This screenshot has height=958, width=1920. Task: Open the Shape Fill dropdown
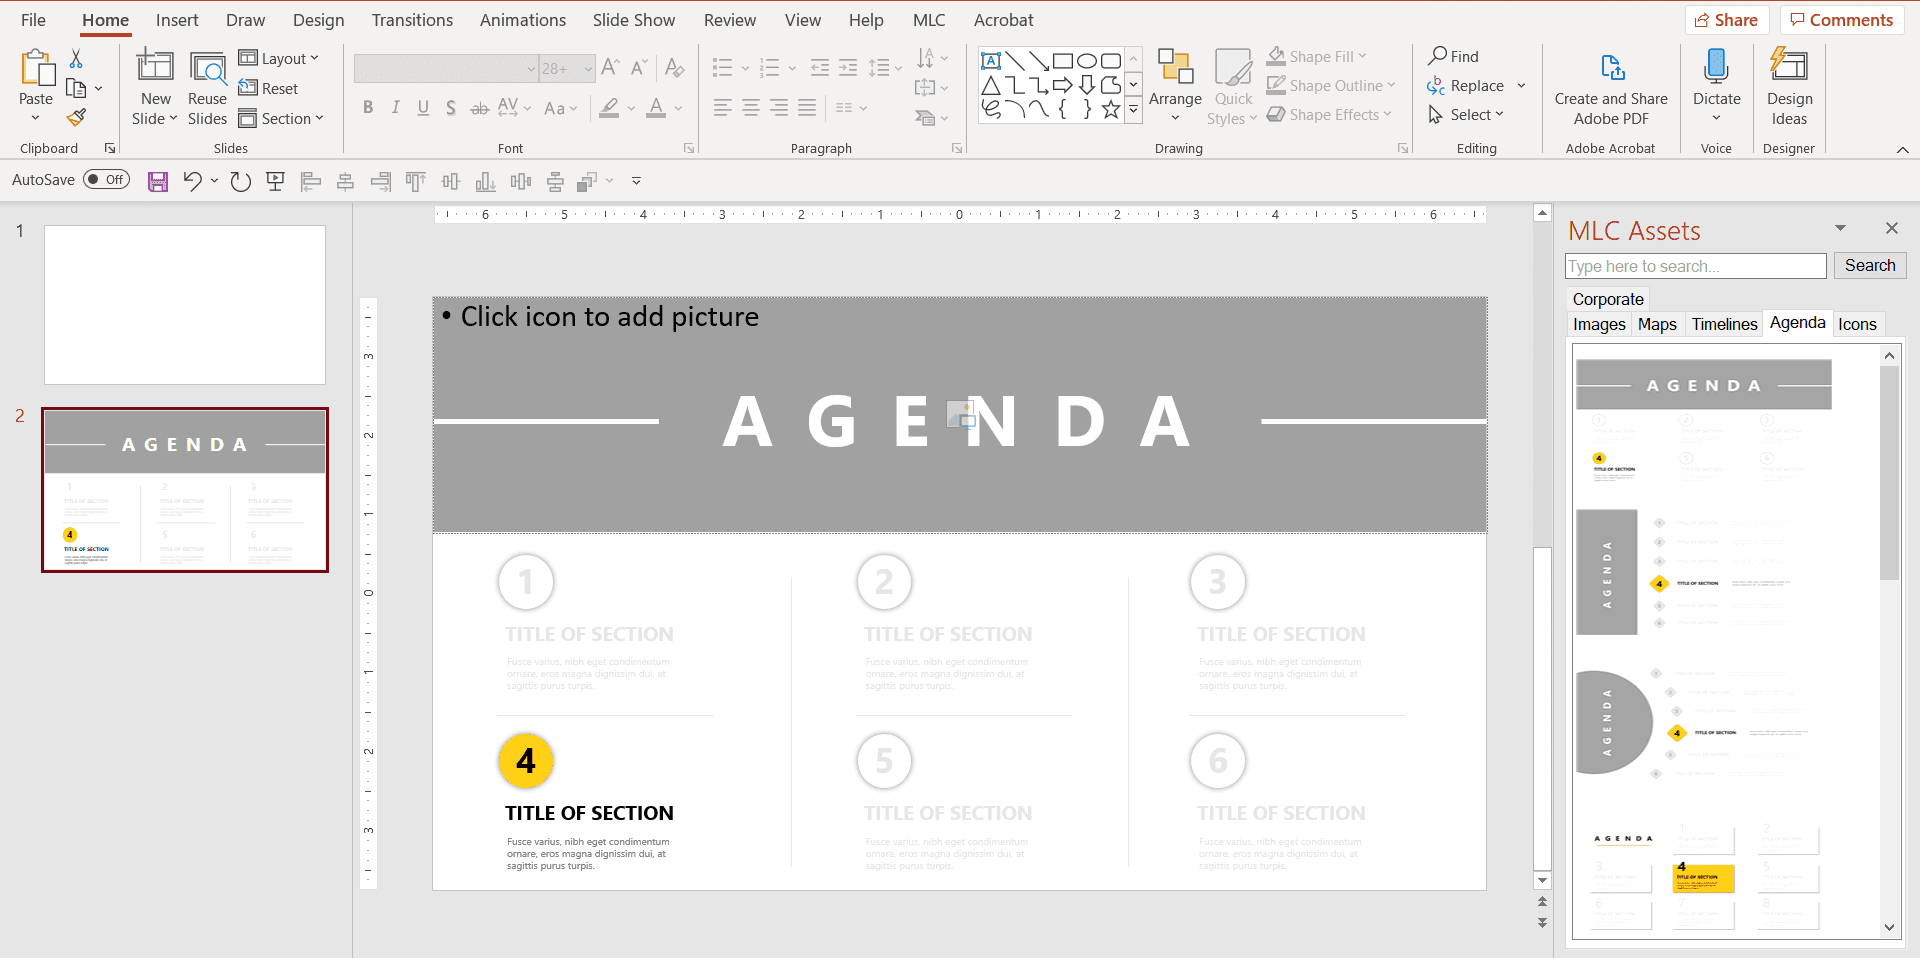[1316, 57]
